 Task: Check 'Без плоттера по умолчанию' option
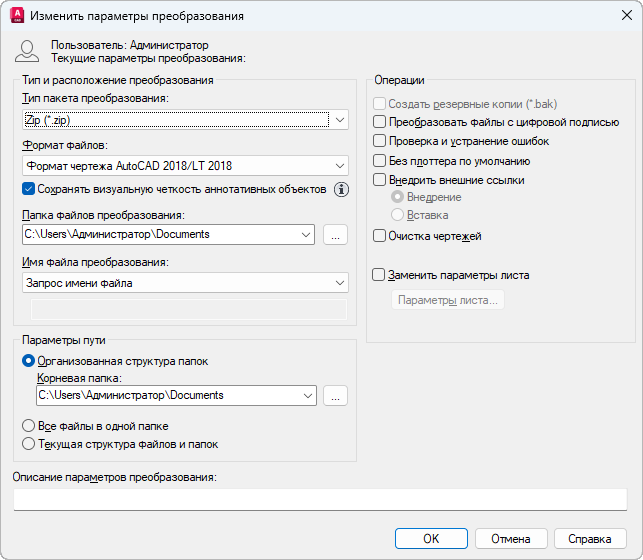pos(379,160)
